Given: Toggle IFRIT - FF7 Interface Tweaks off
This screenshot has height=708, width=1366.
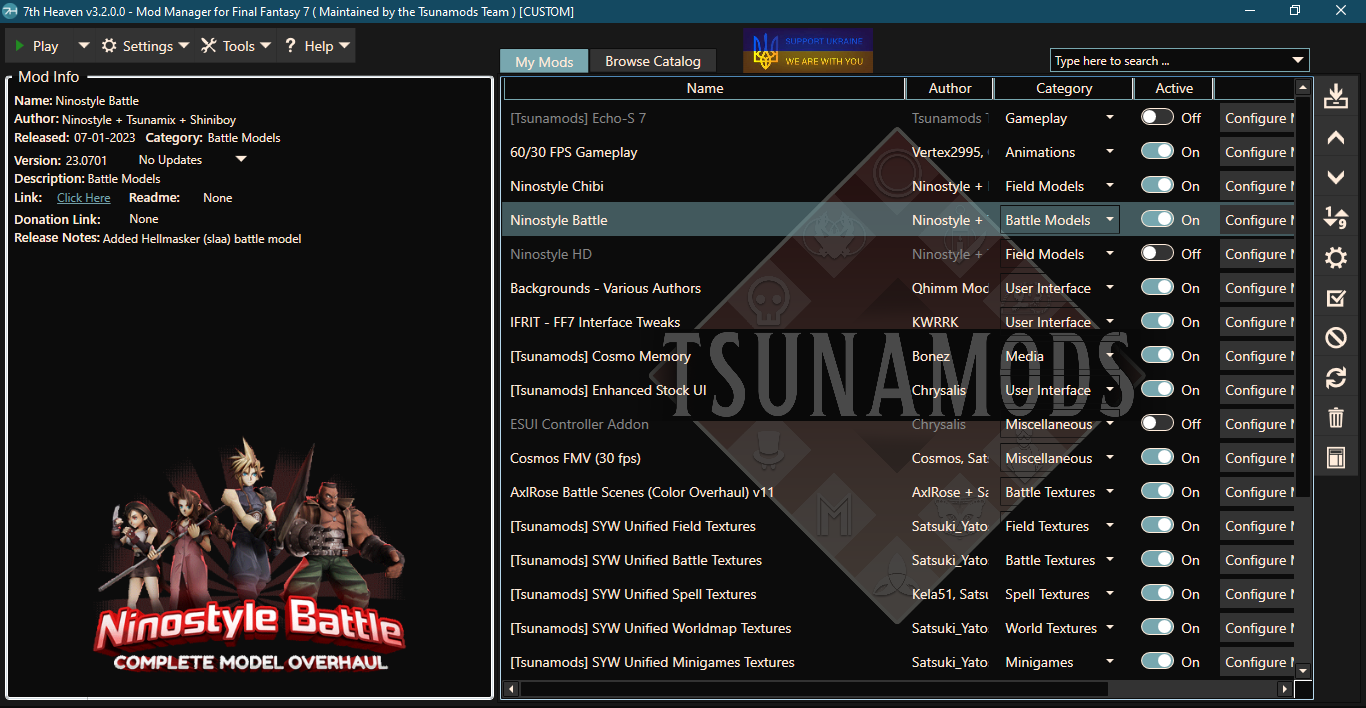Looking at the screenshot, I should tap(1157, 321).
